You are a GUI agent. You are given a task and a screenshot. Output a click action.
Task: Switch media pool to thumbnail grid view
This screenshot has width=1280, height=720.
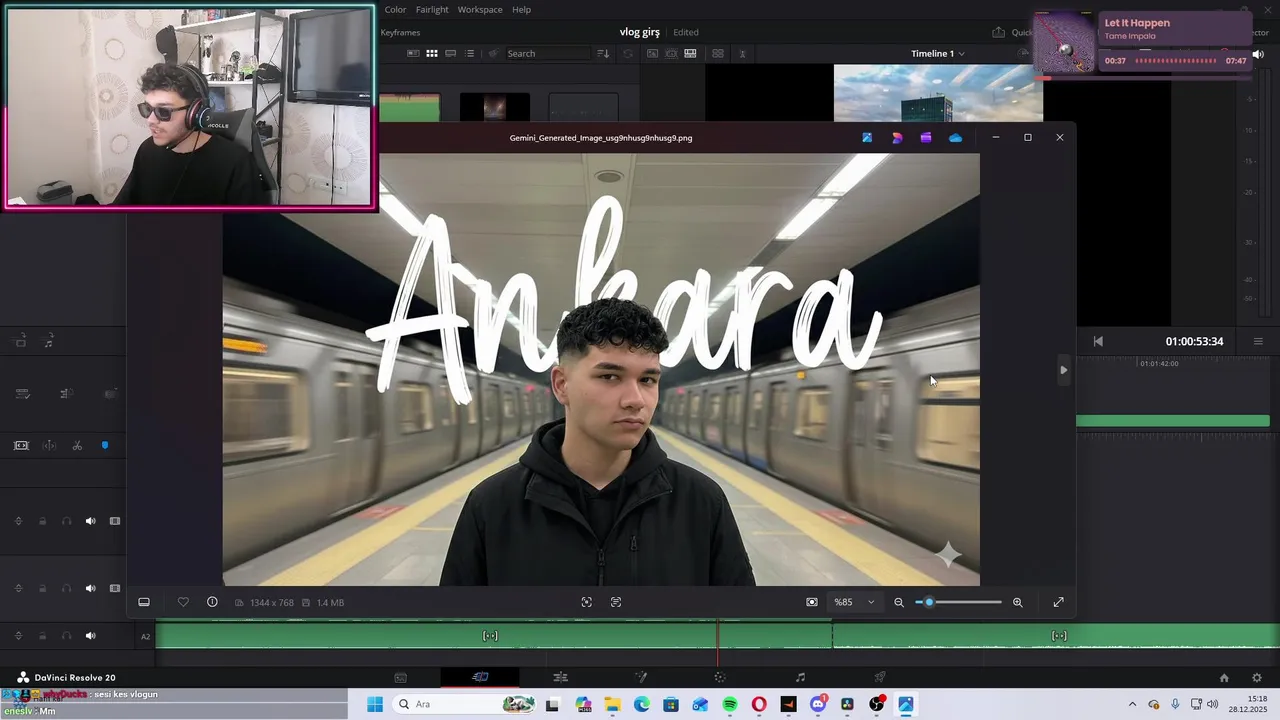coord(432,53)
